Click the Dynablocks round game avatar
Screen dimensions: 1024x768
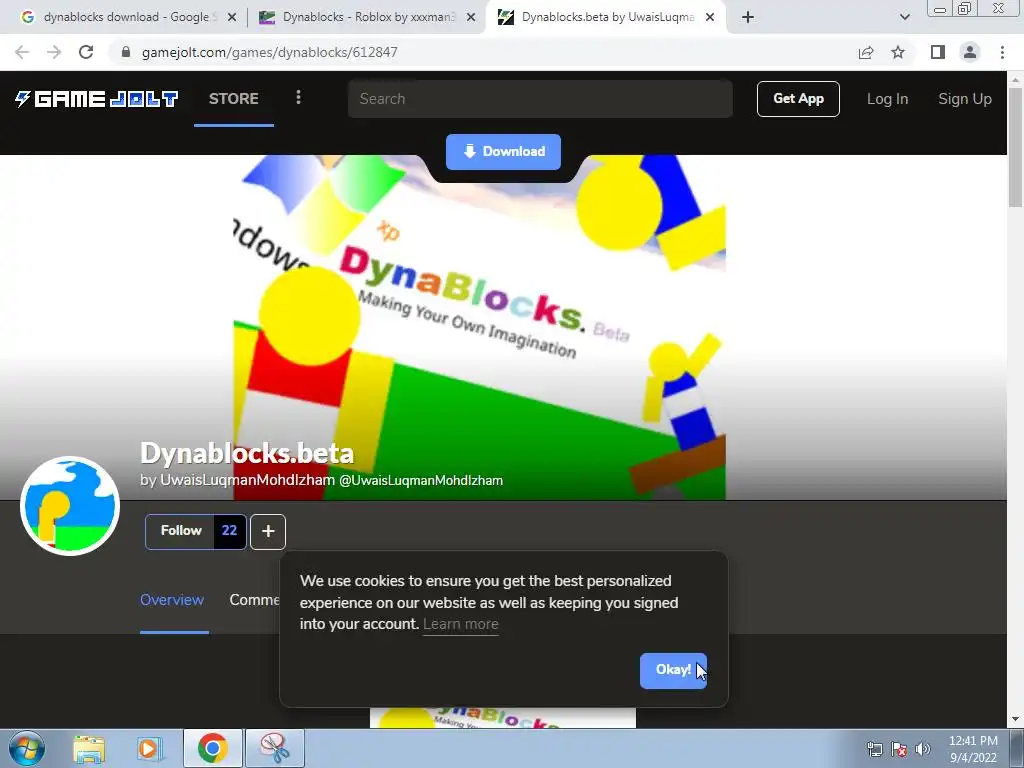point(70,506)
